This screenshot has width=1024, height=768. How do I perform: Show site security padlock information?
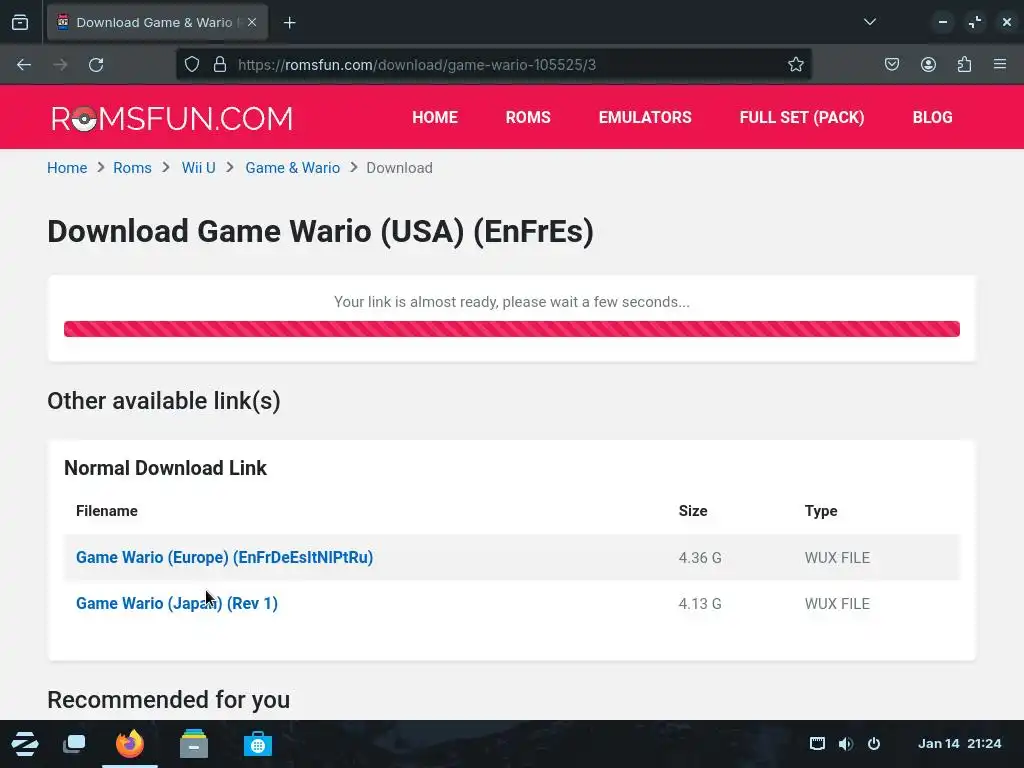(x=220, y=65)
